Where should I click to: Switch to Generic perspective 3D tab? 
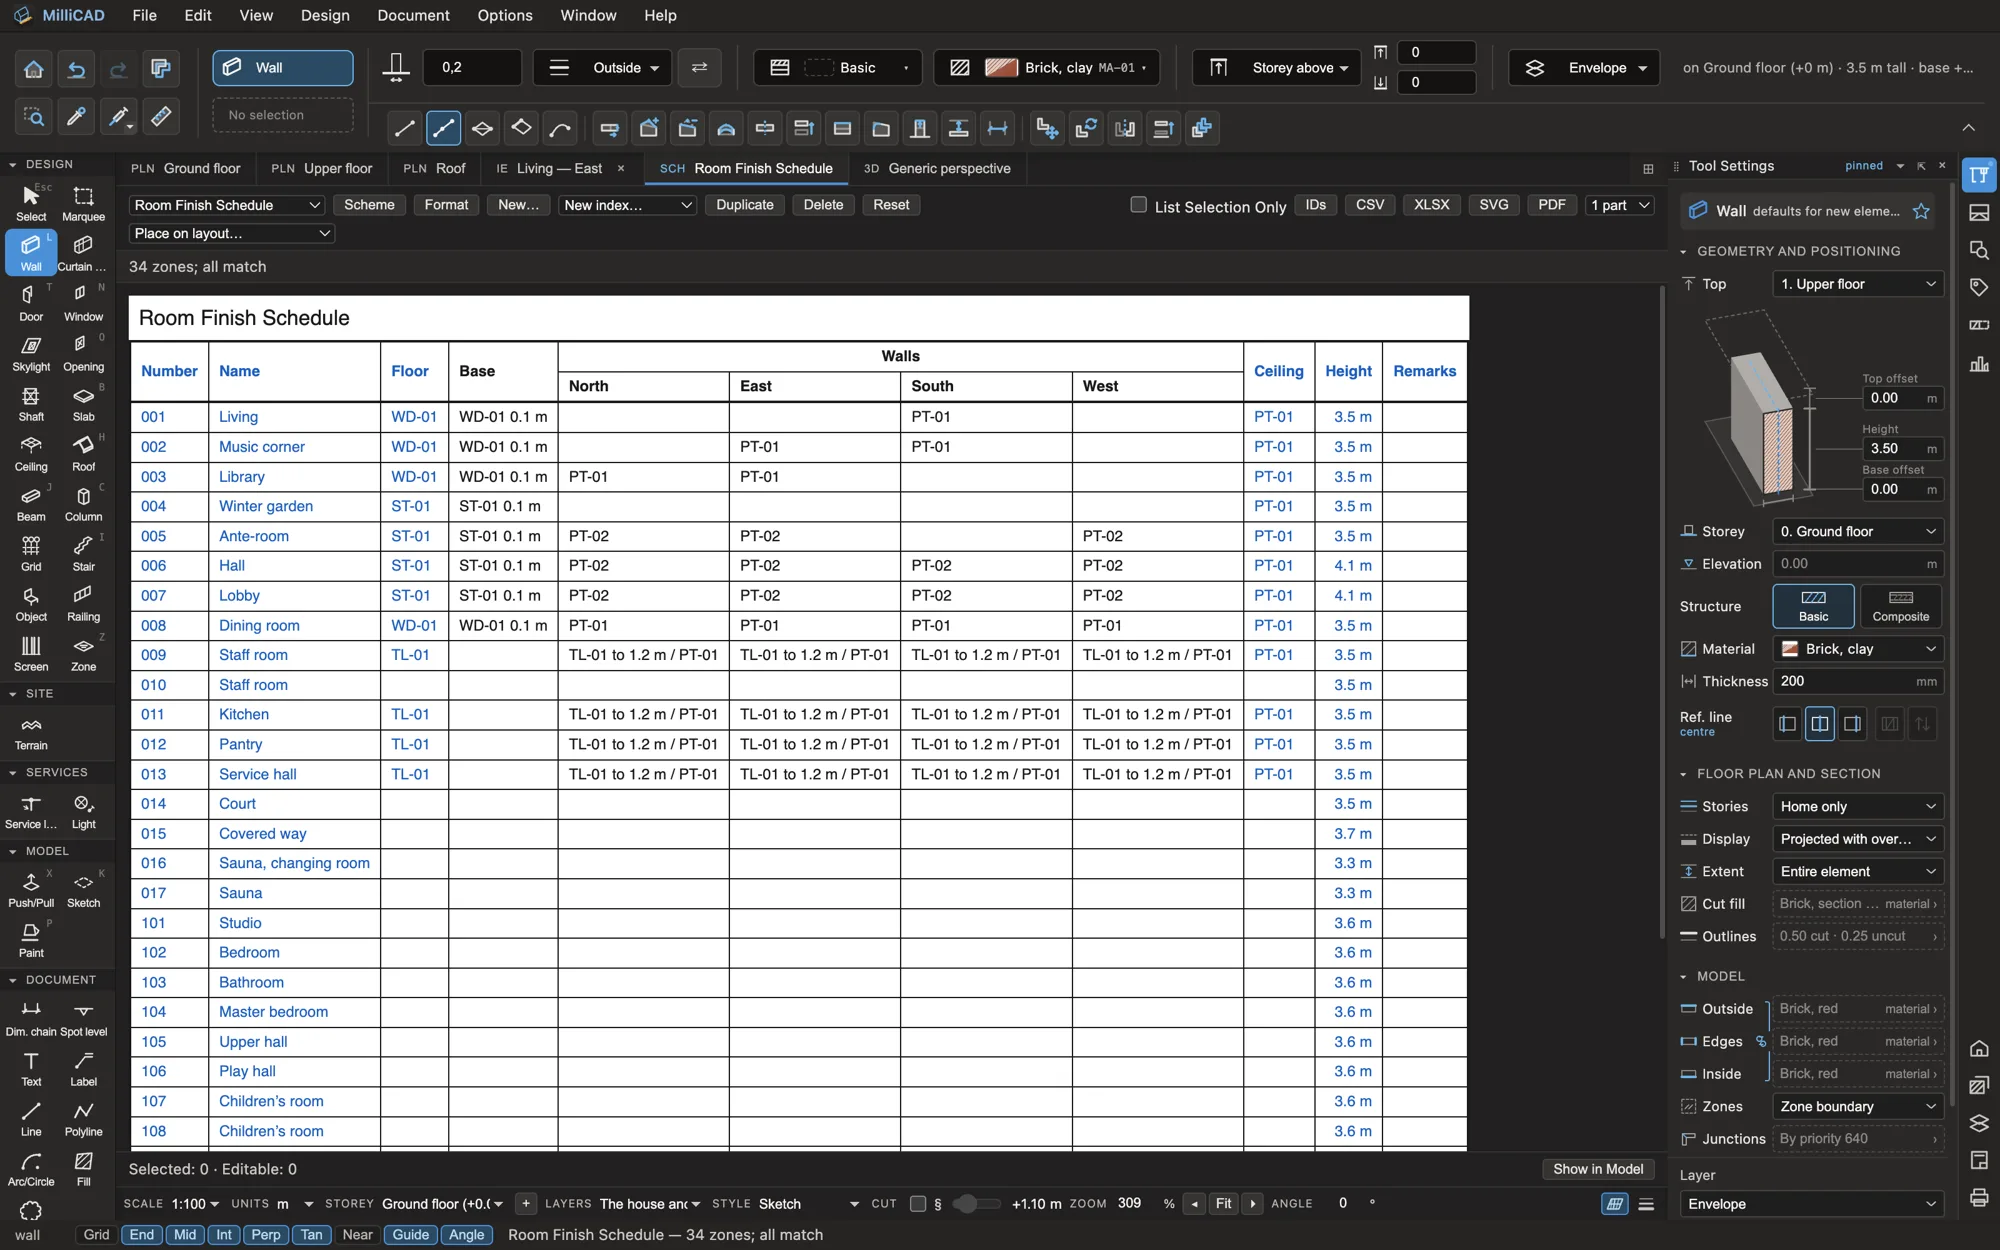point(937,168)
